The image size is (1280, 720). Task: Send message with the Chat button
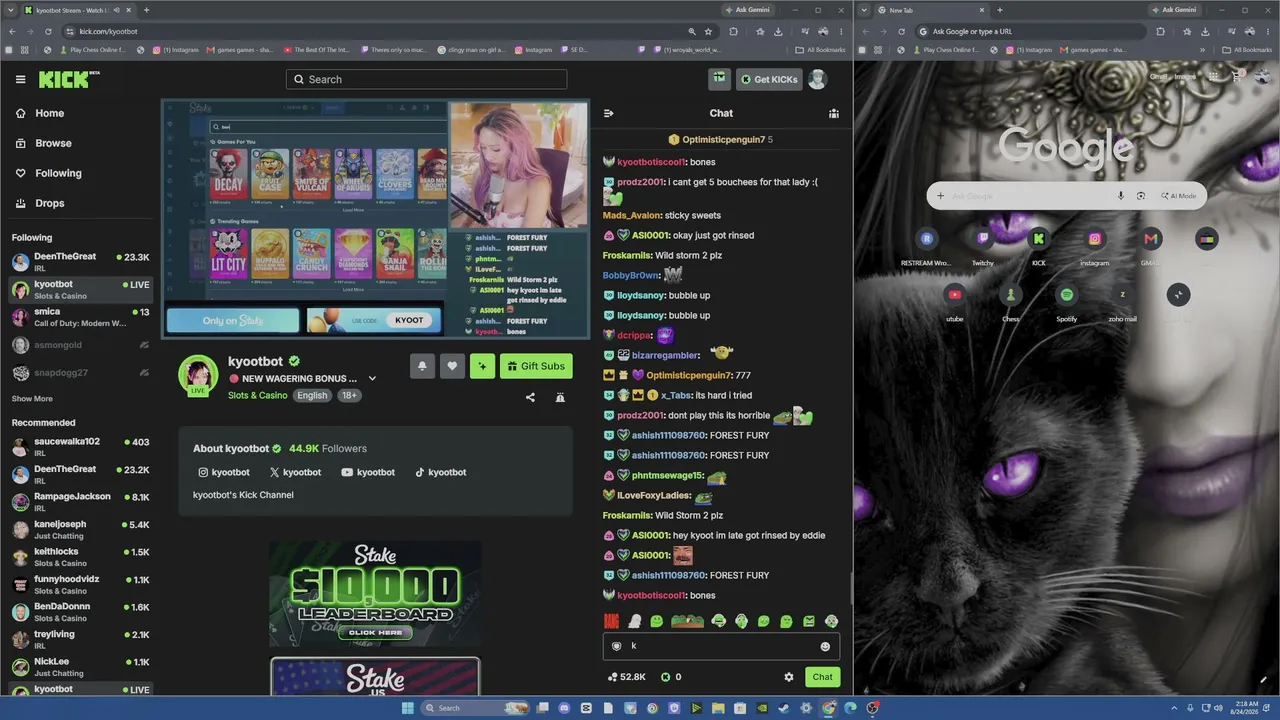click(x=822, y=677)
